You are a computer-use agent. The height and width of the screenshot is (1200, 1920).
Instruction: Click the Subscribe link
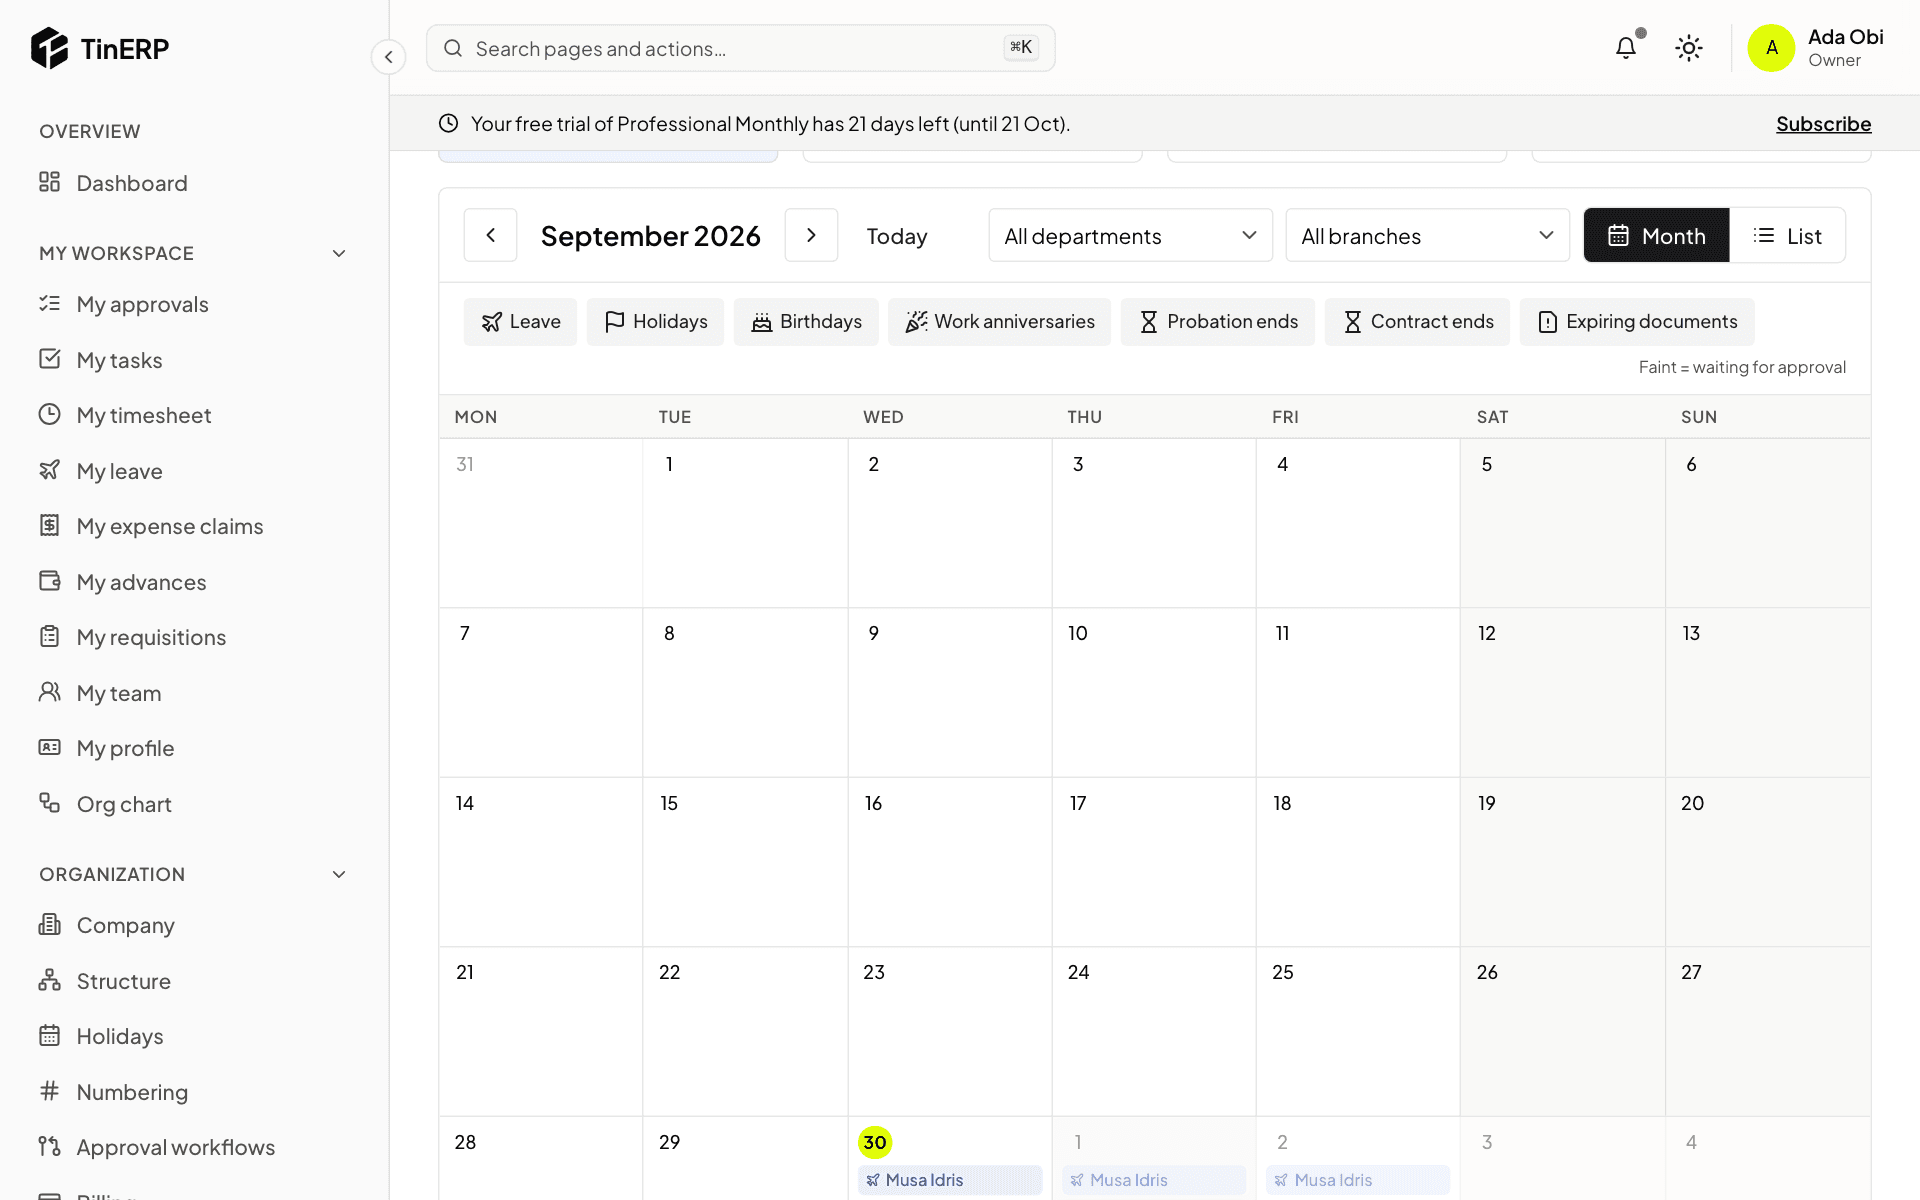tap(1823, 124)
